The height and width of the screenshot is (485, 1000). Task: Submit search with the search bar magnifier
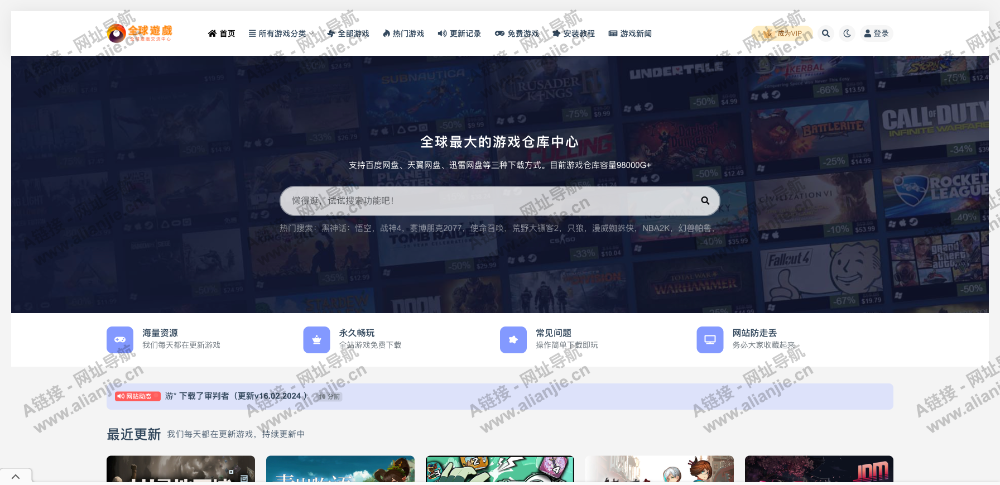point(705,200)
